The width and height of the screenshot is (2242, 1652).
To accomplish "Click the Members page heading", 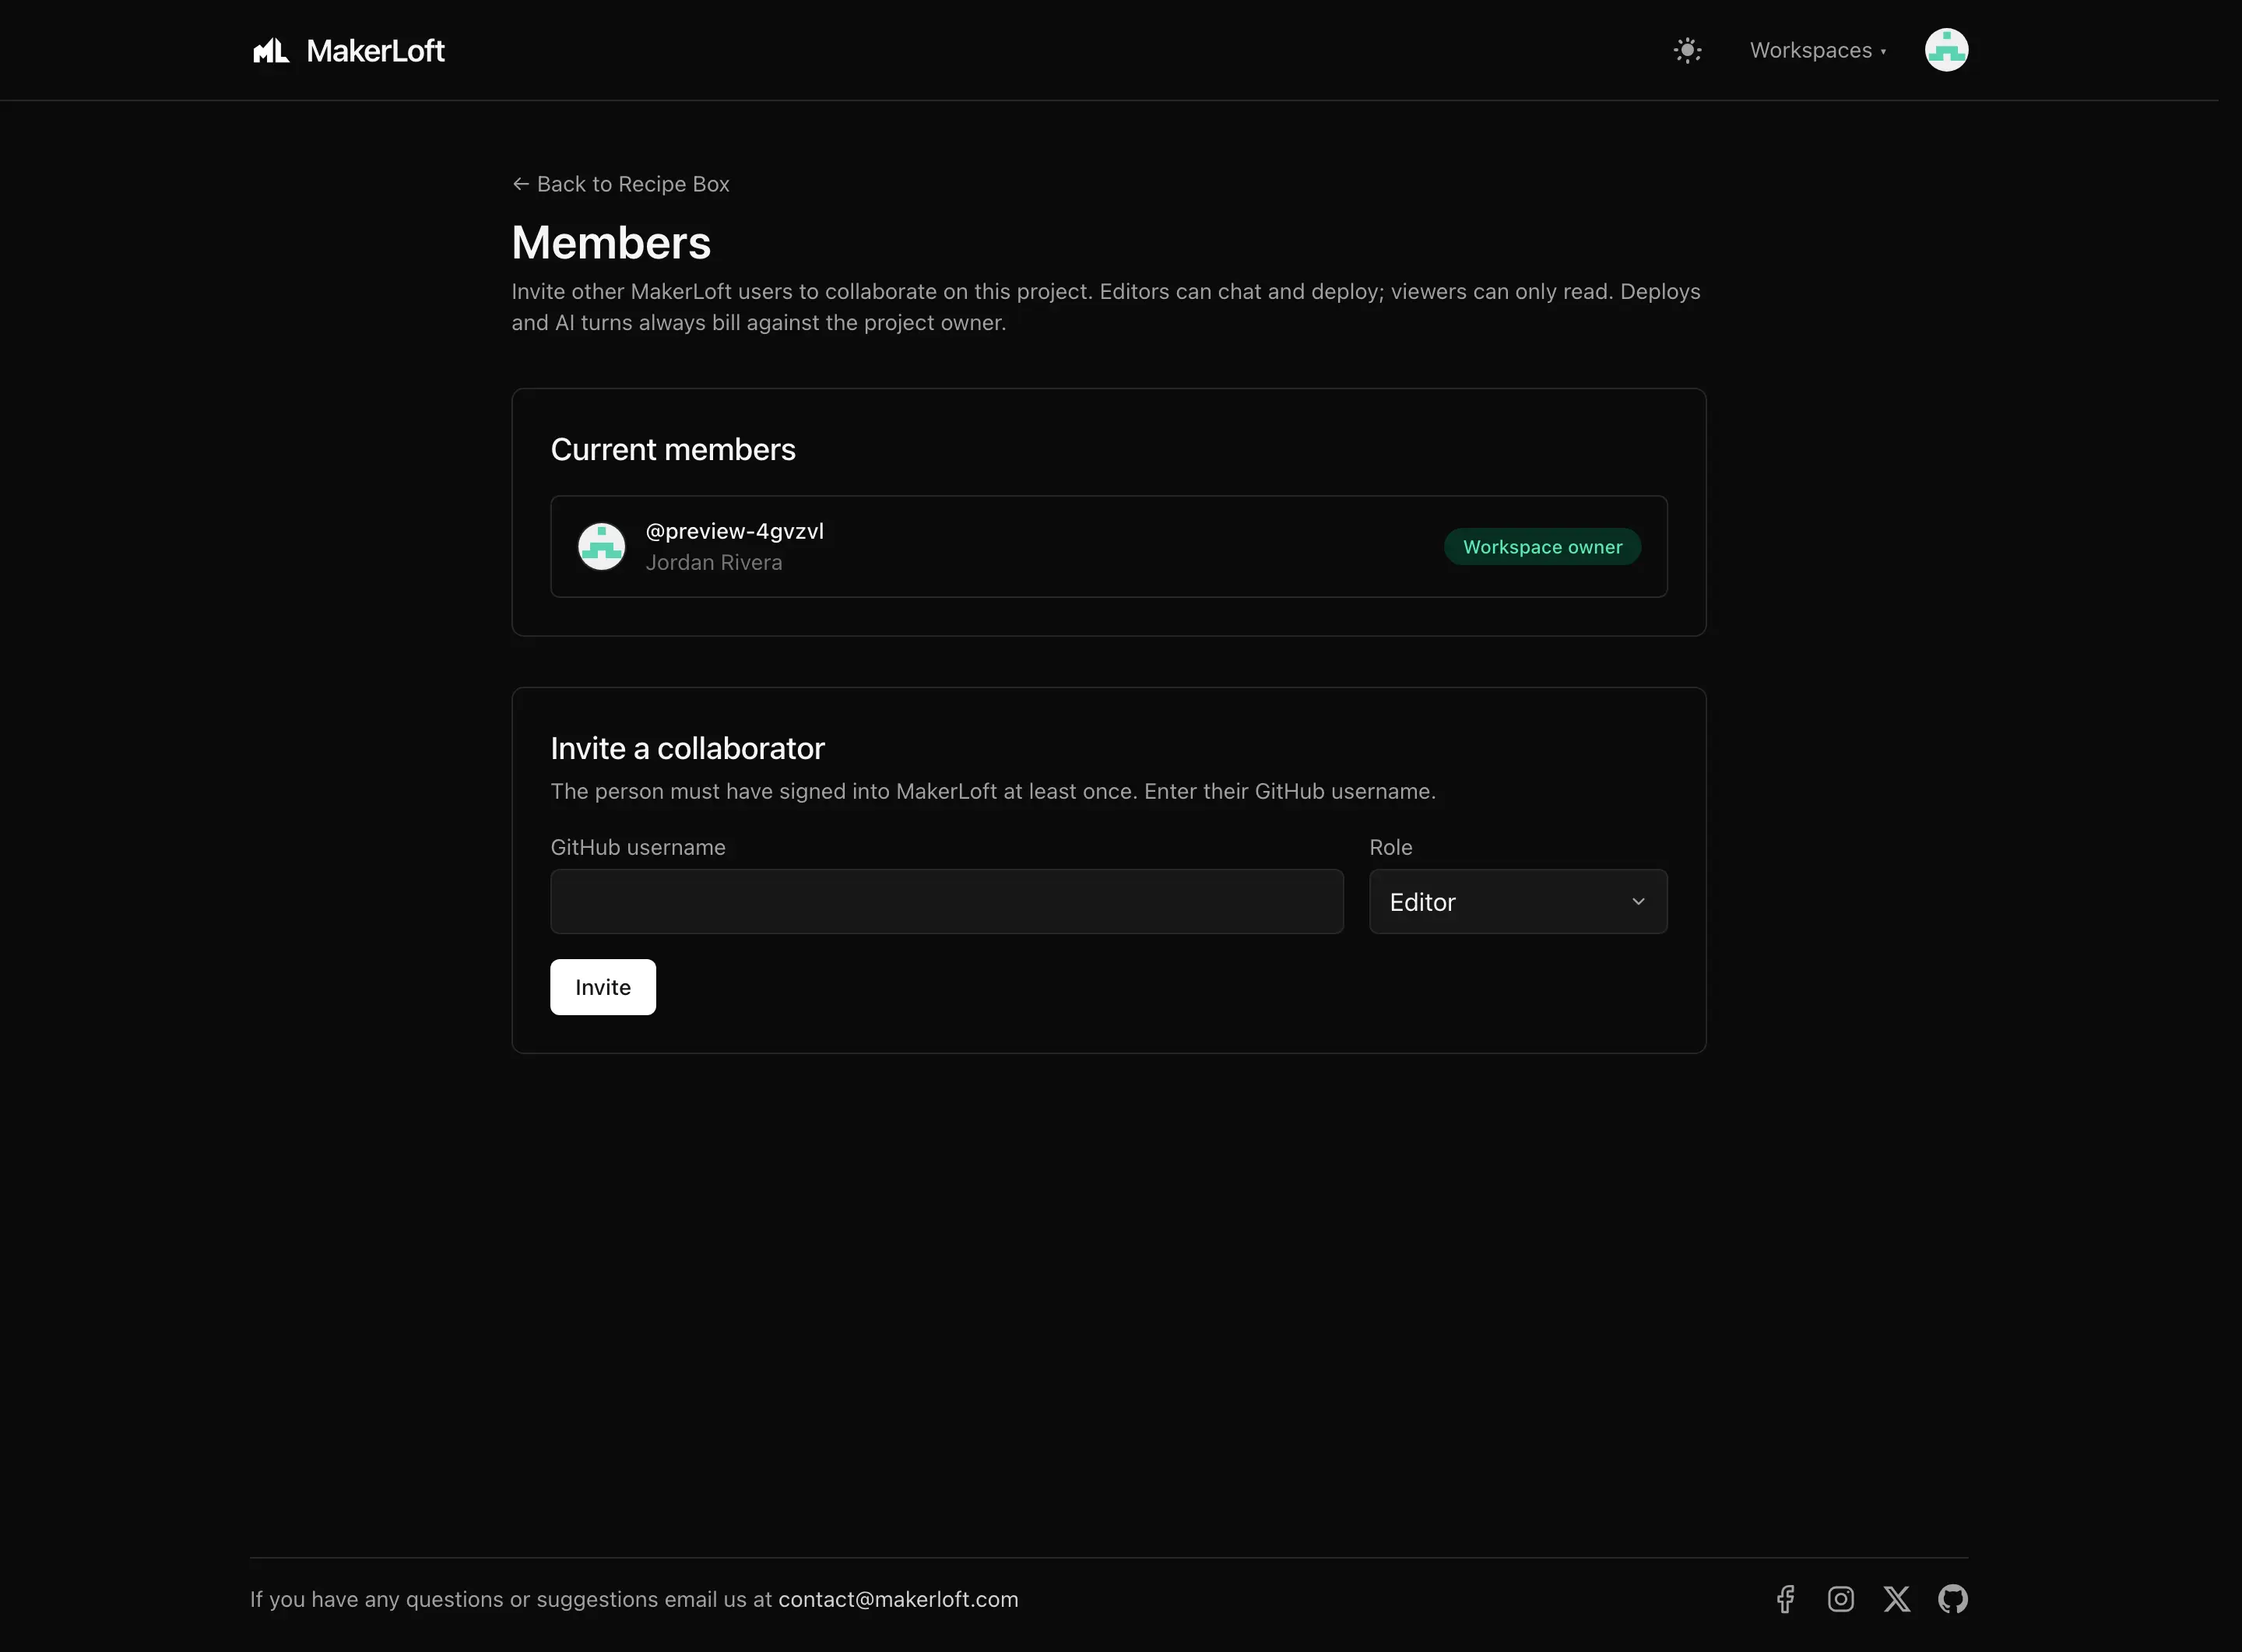I will pos(611,243).
